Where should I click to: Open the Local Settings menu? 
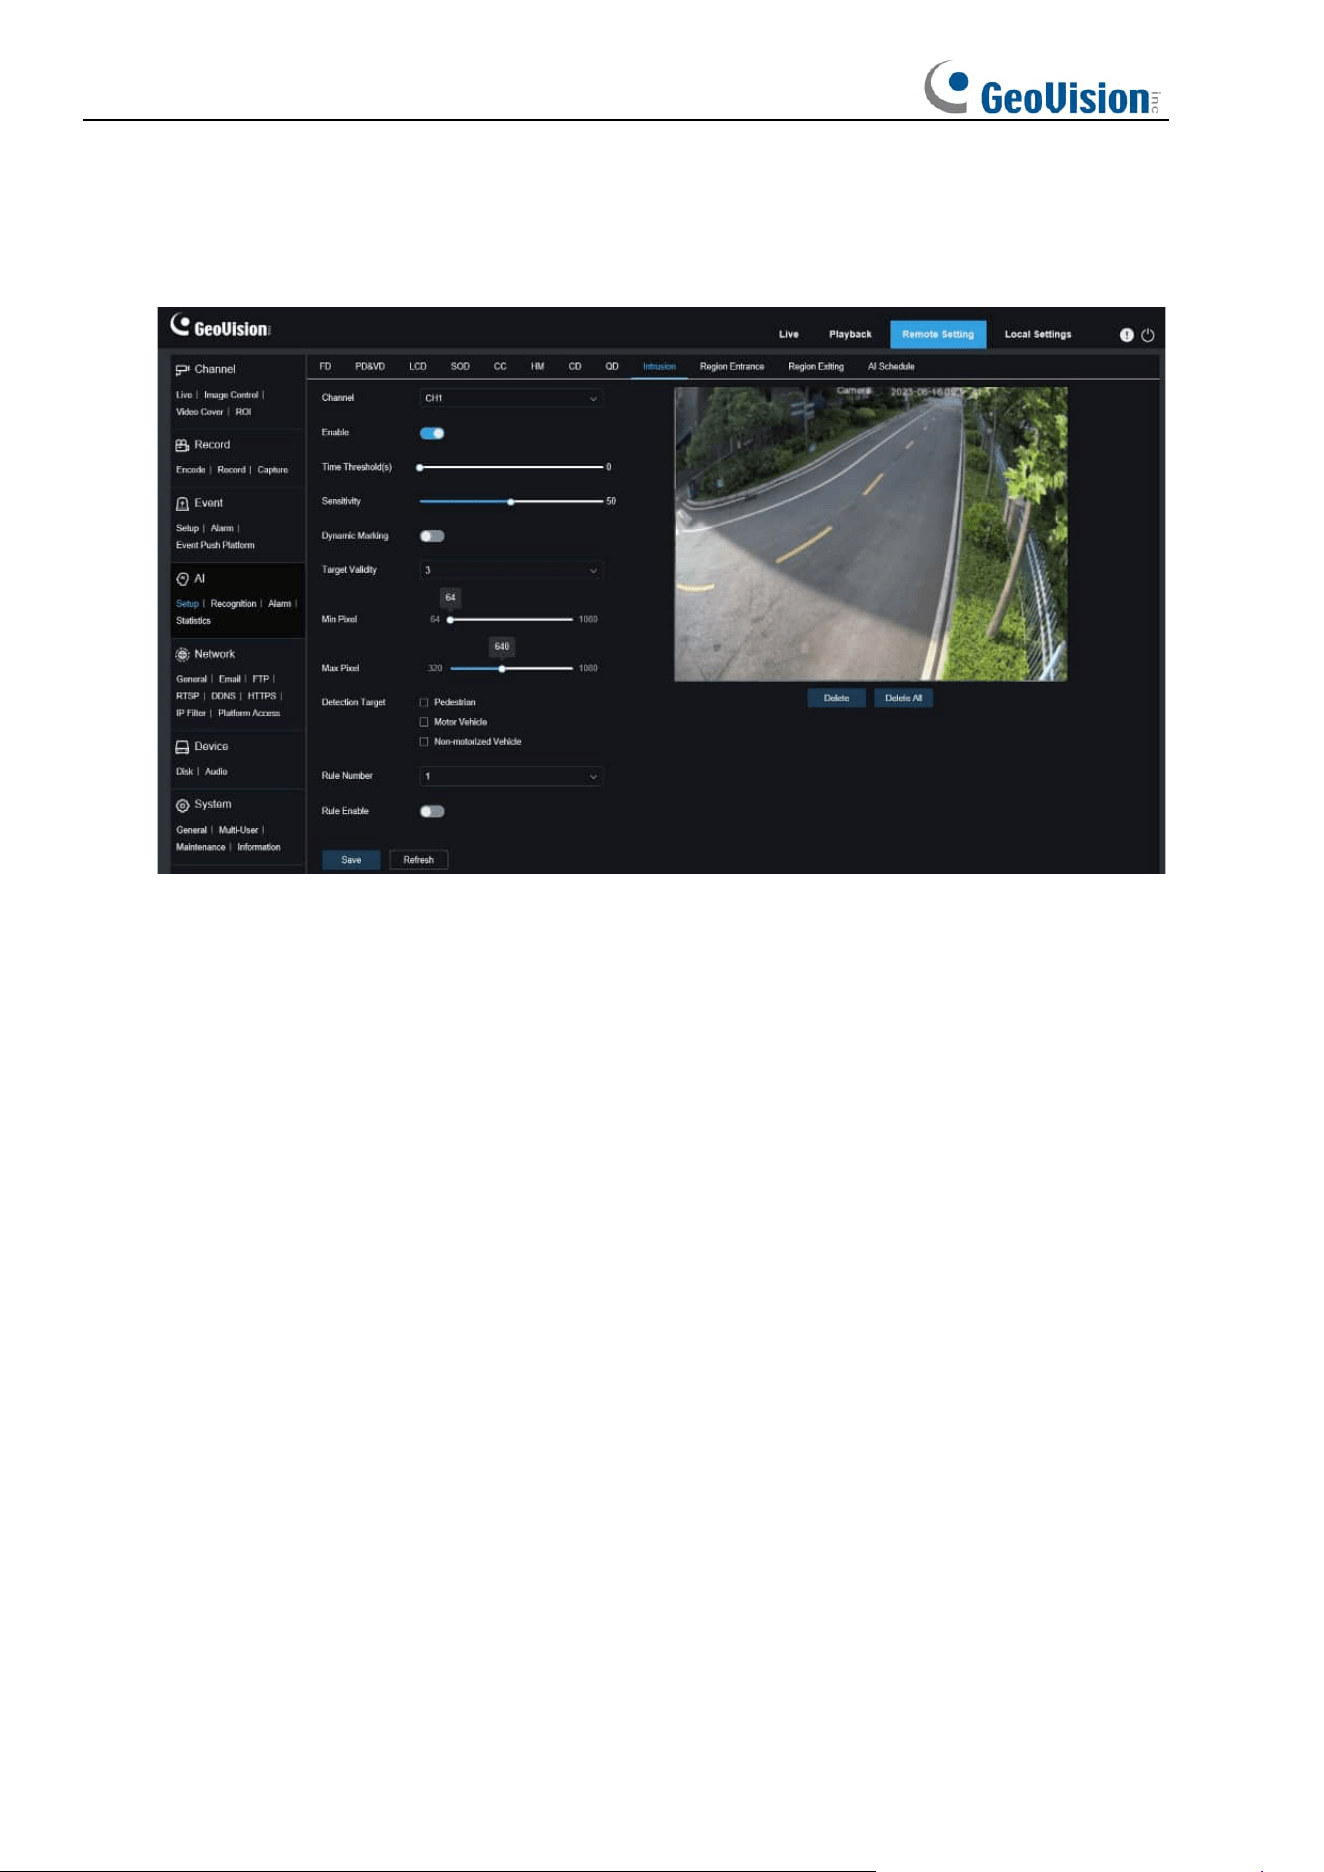pos(1038,335)
